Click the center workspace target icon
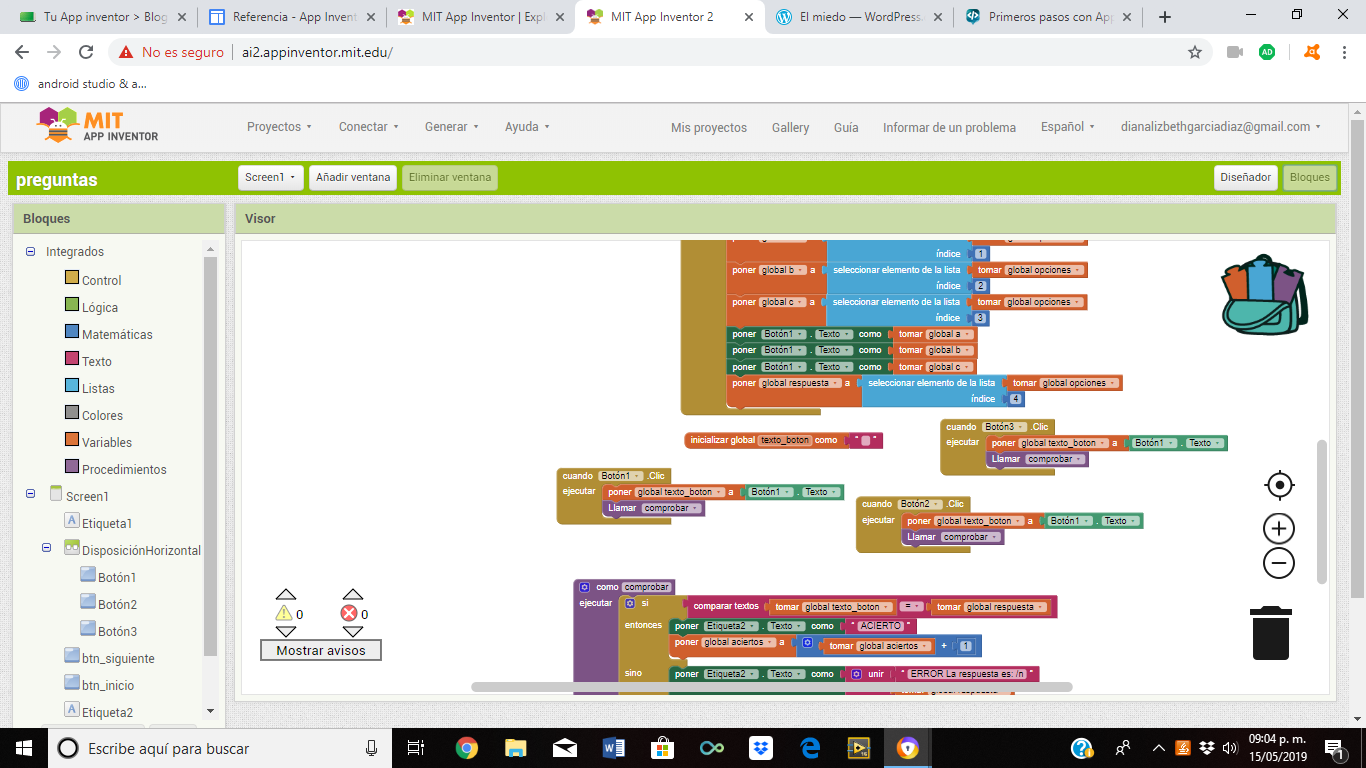 1279,486
